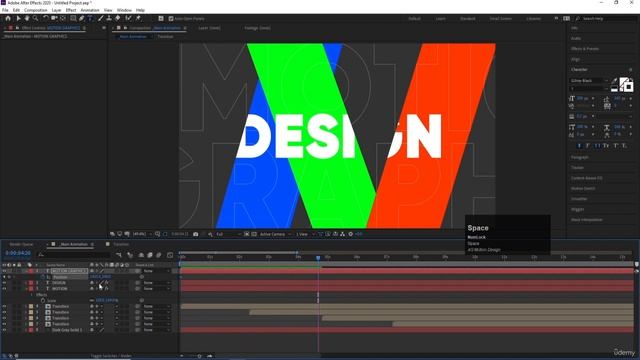Open the Motion Sketch panel
The height and width of the screenshot is (360, 640).
[x=583, y=189]
